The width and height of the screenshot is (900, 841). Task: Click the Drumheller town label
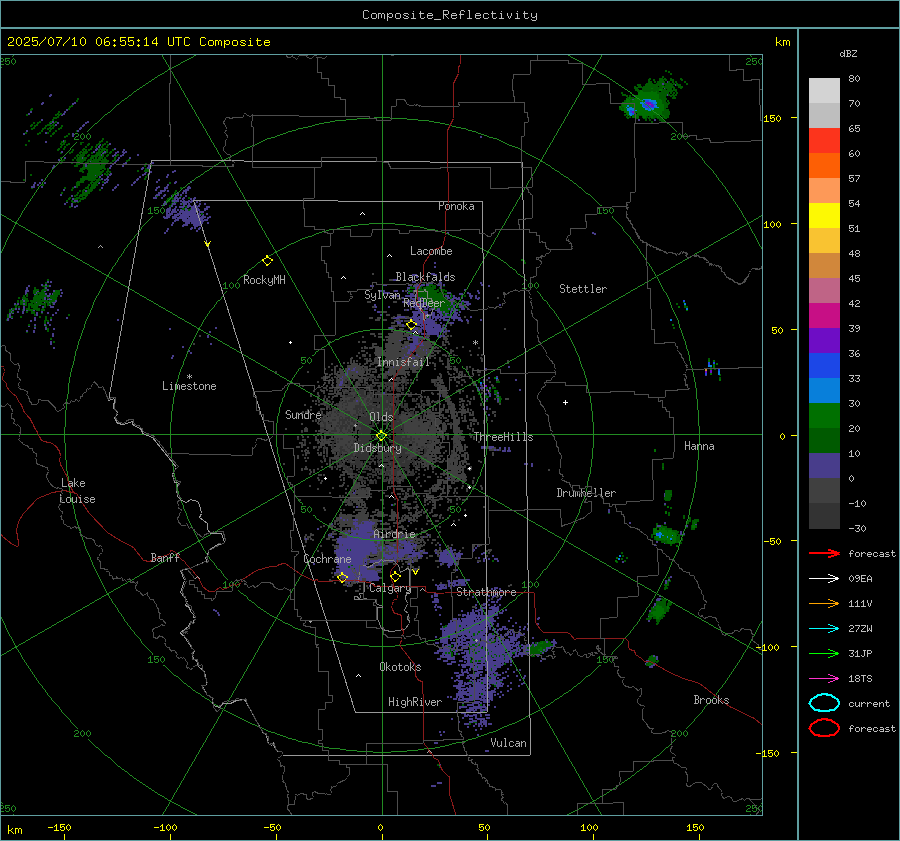click(x=586, y=493)
